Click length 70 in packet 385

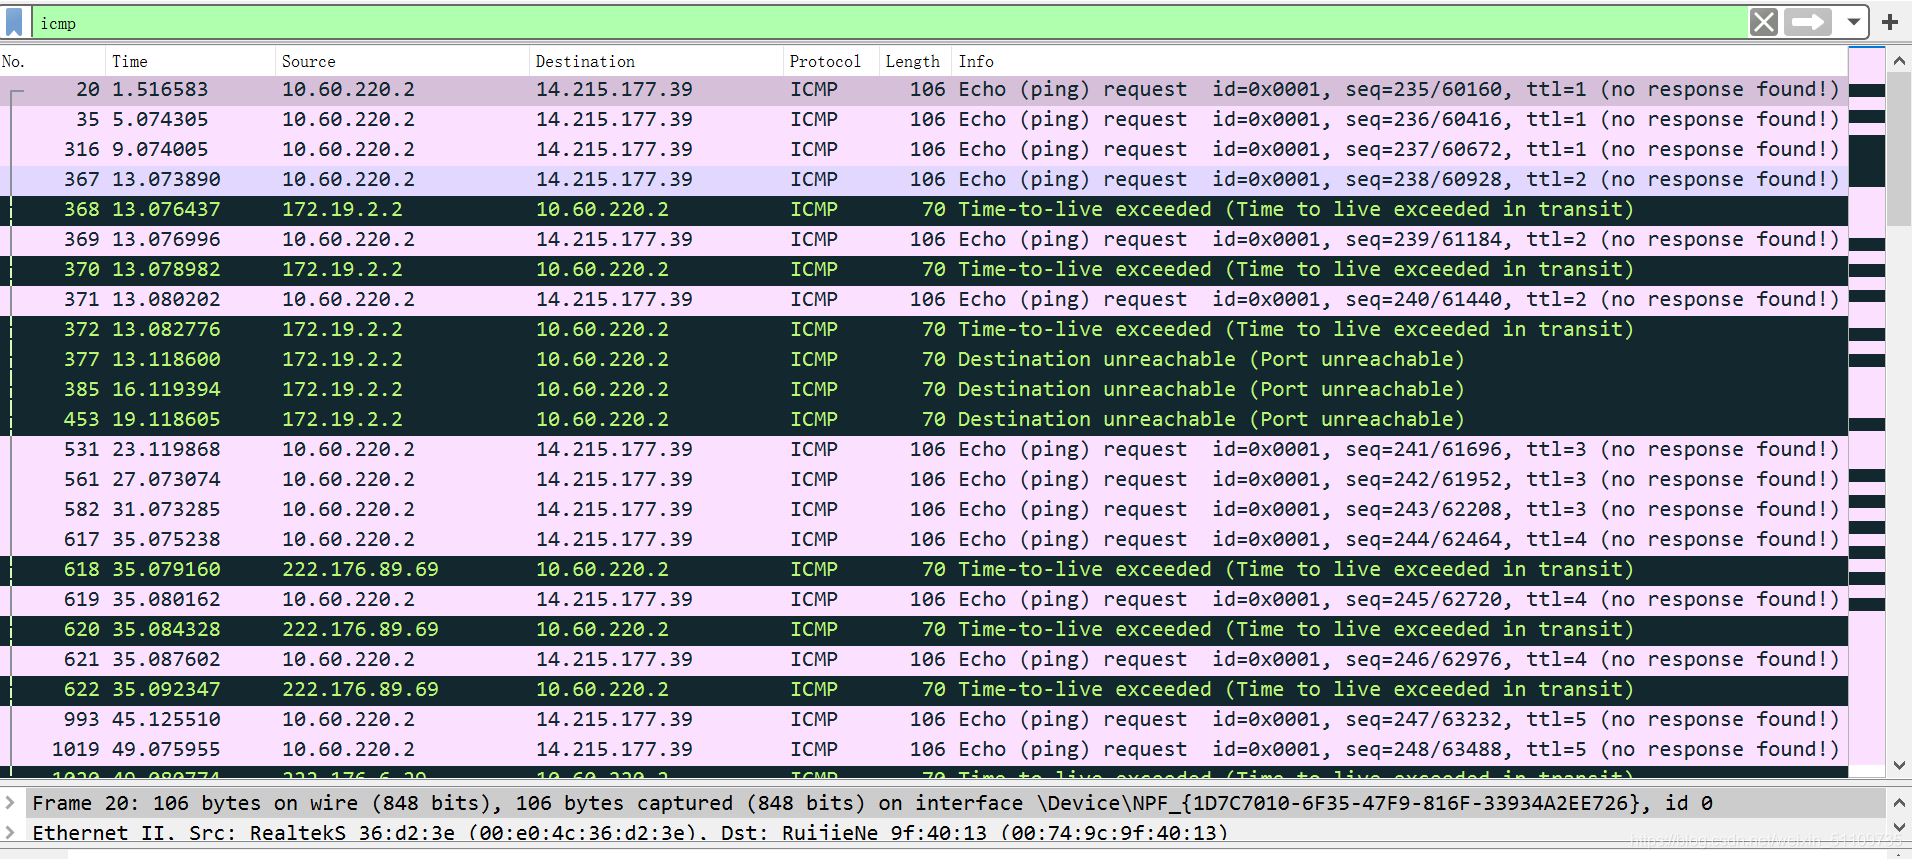point(934,390)
